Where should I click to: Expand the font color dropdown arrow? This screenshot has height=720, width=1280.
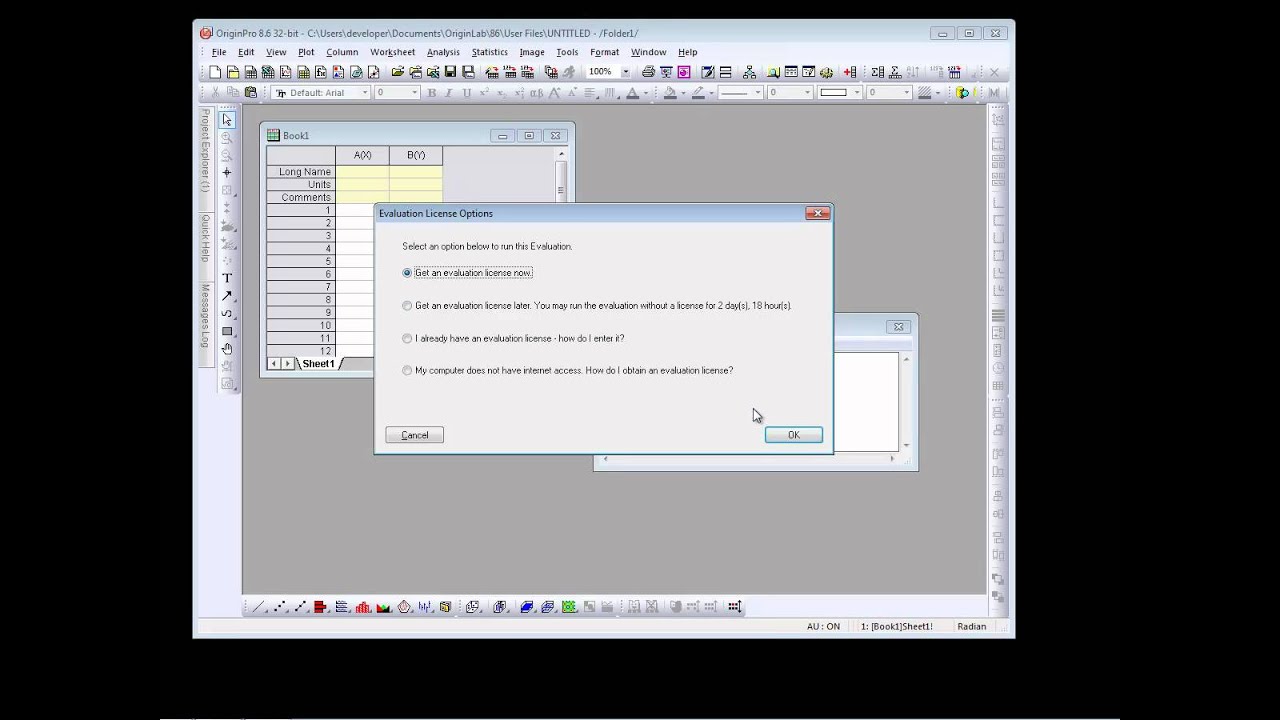[x=646, y=92]
